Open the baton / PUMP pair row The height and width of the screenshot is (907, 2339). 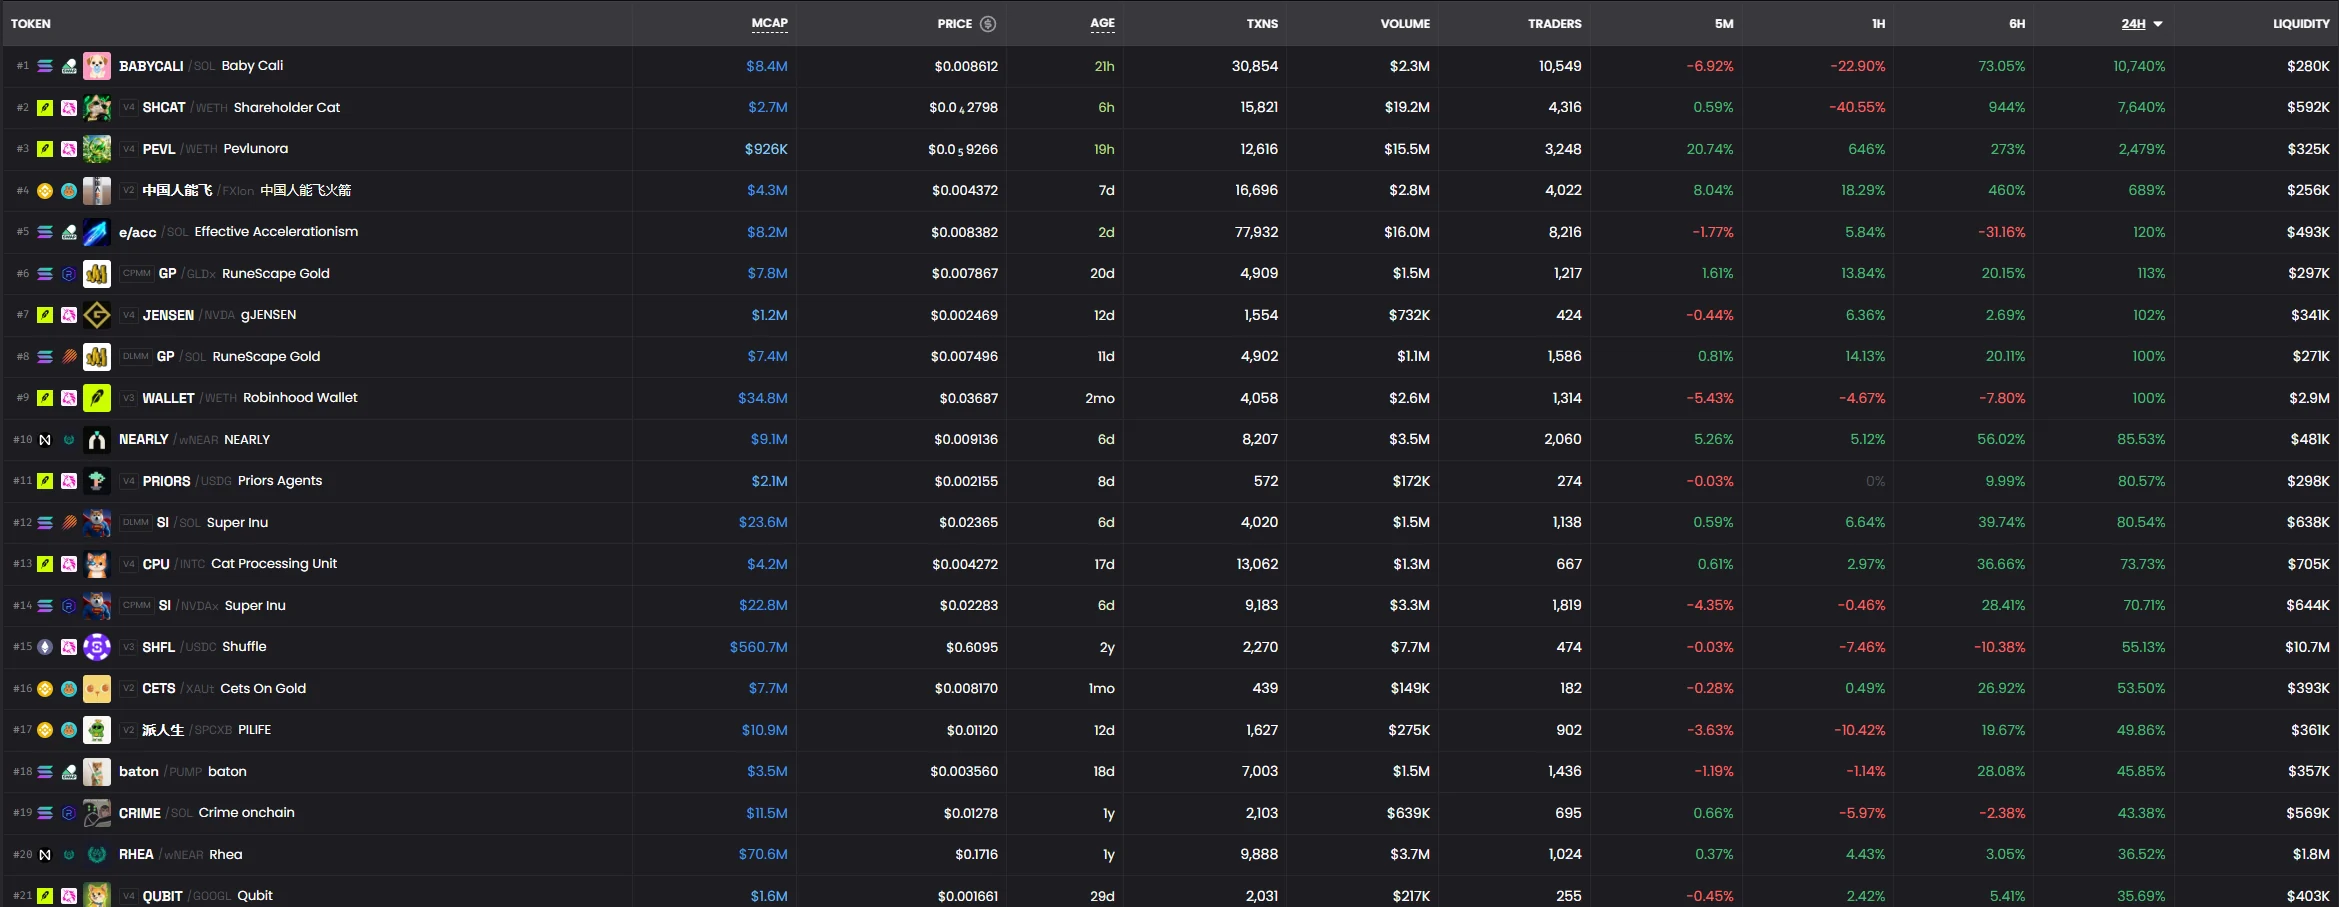click(1169, 772)
